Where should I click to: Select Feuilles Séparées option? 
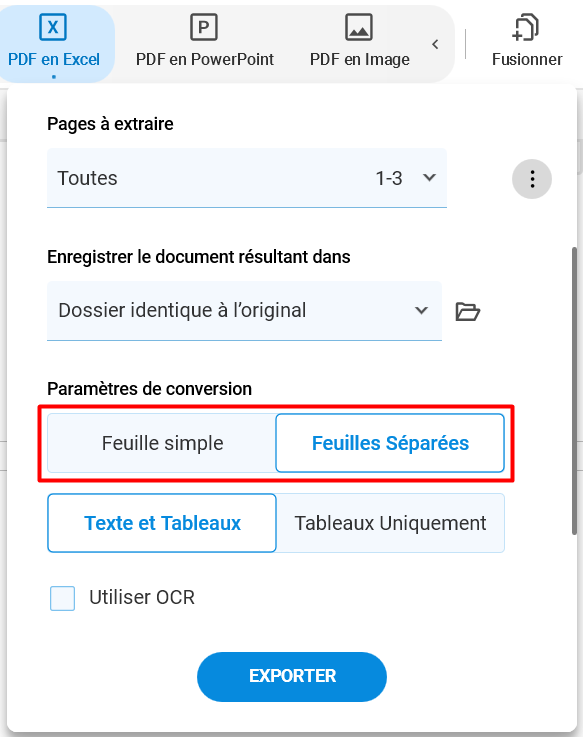tap(390, 443)
